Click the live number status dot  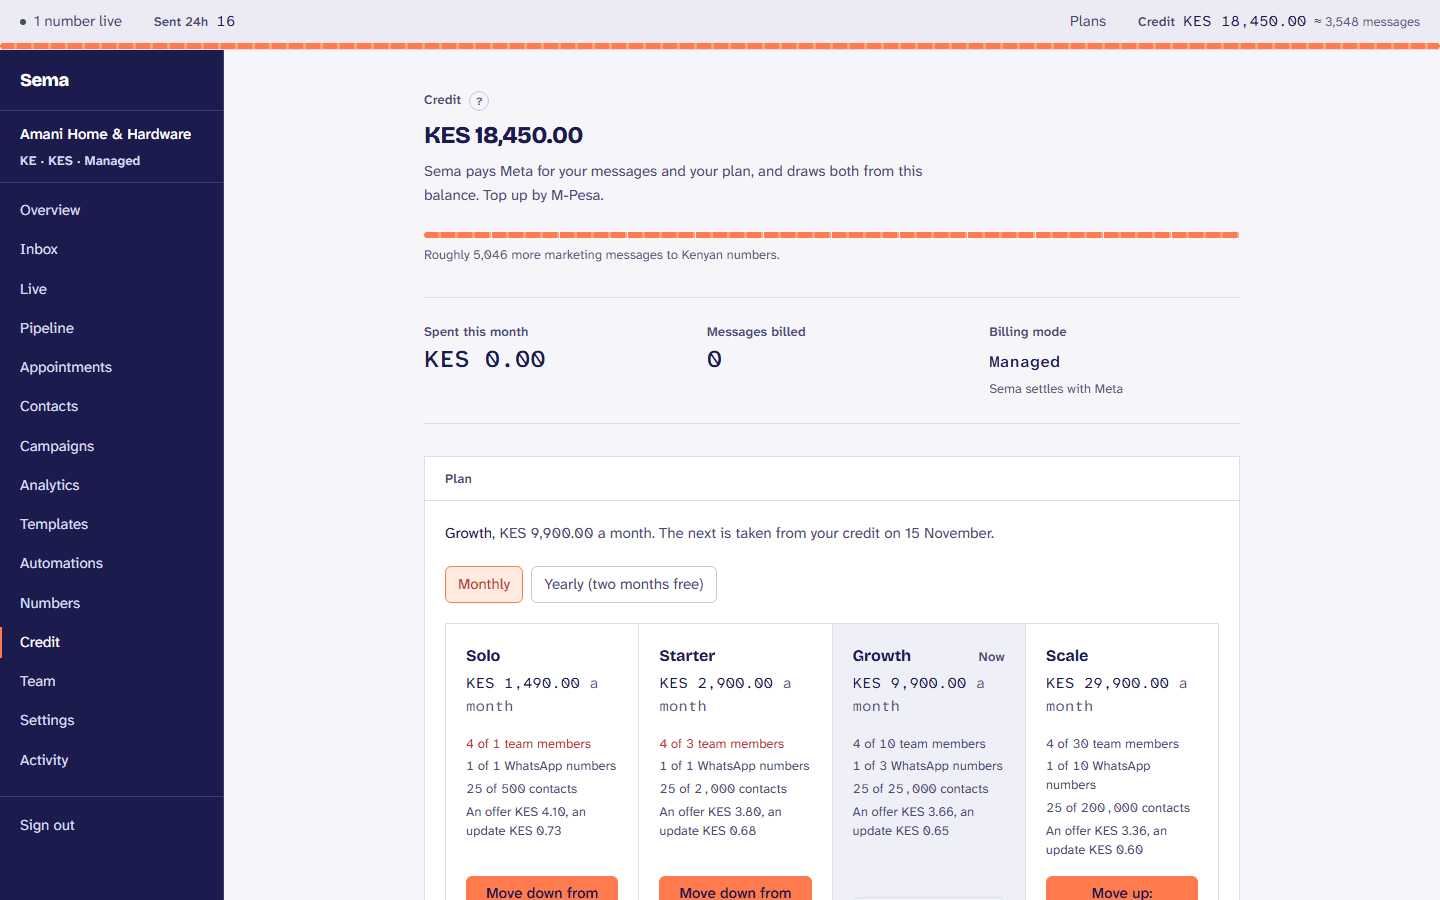click(23, 22)
